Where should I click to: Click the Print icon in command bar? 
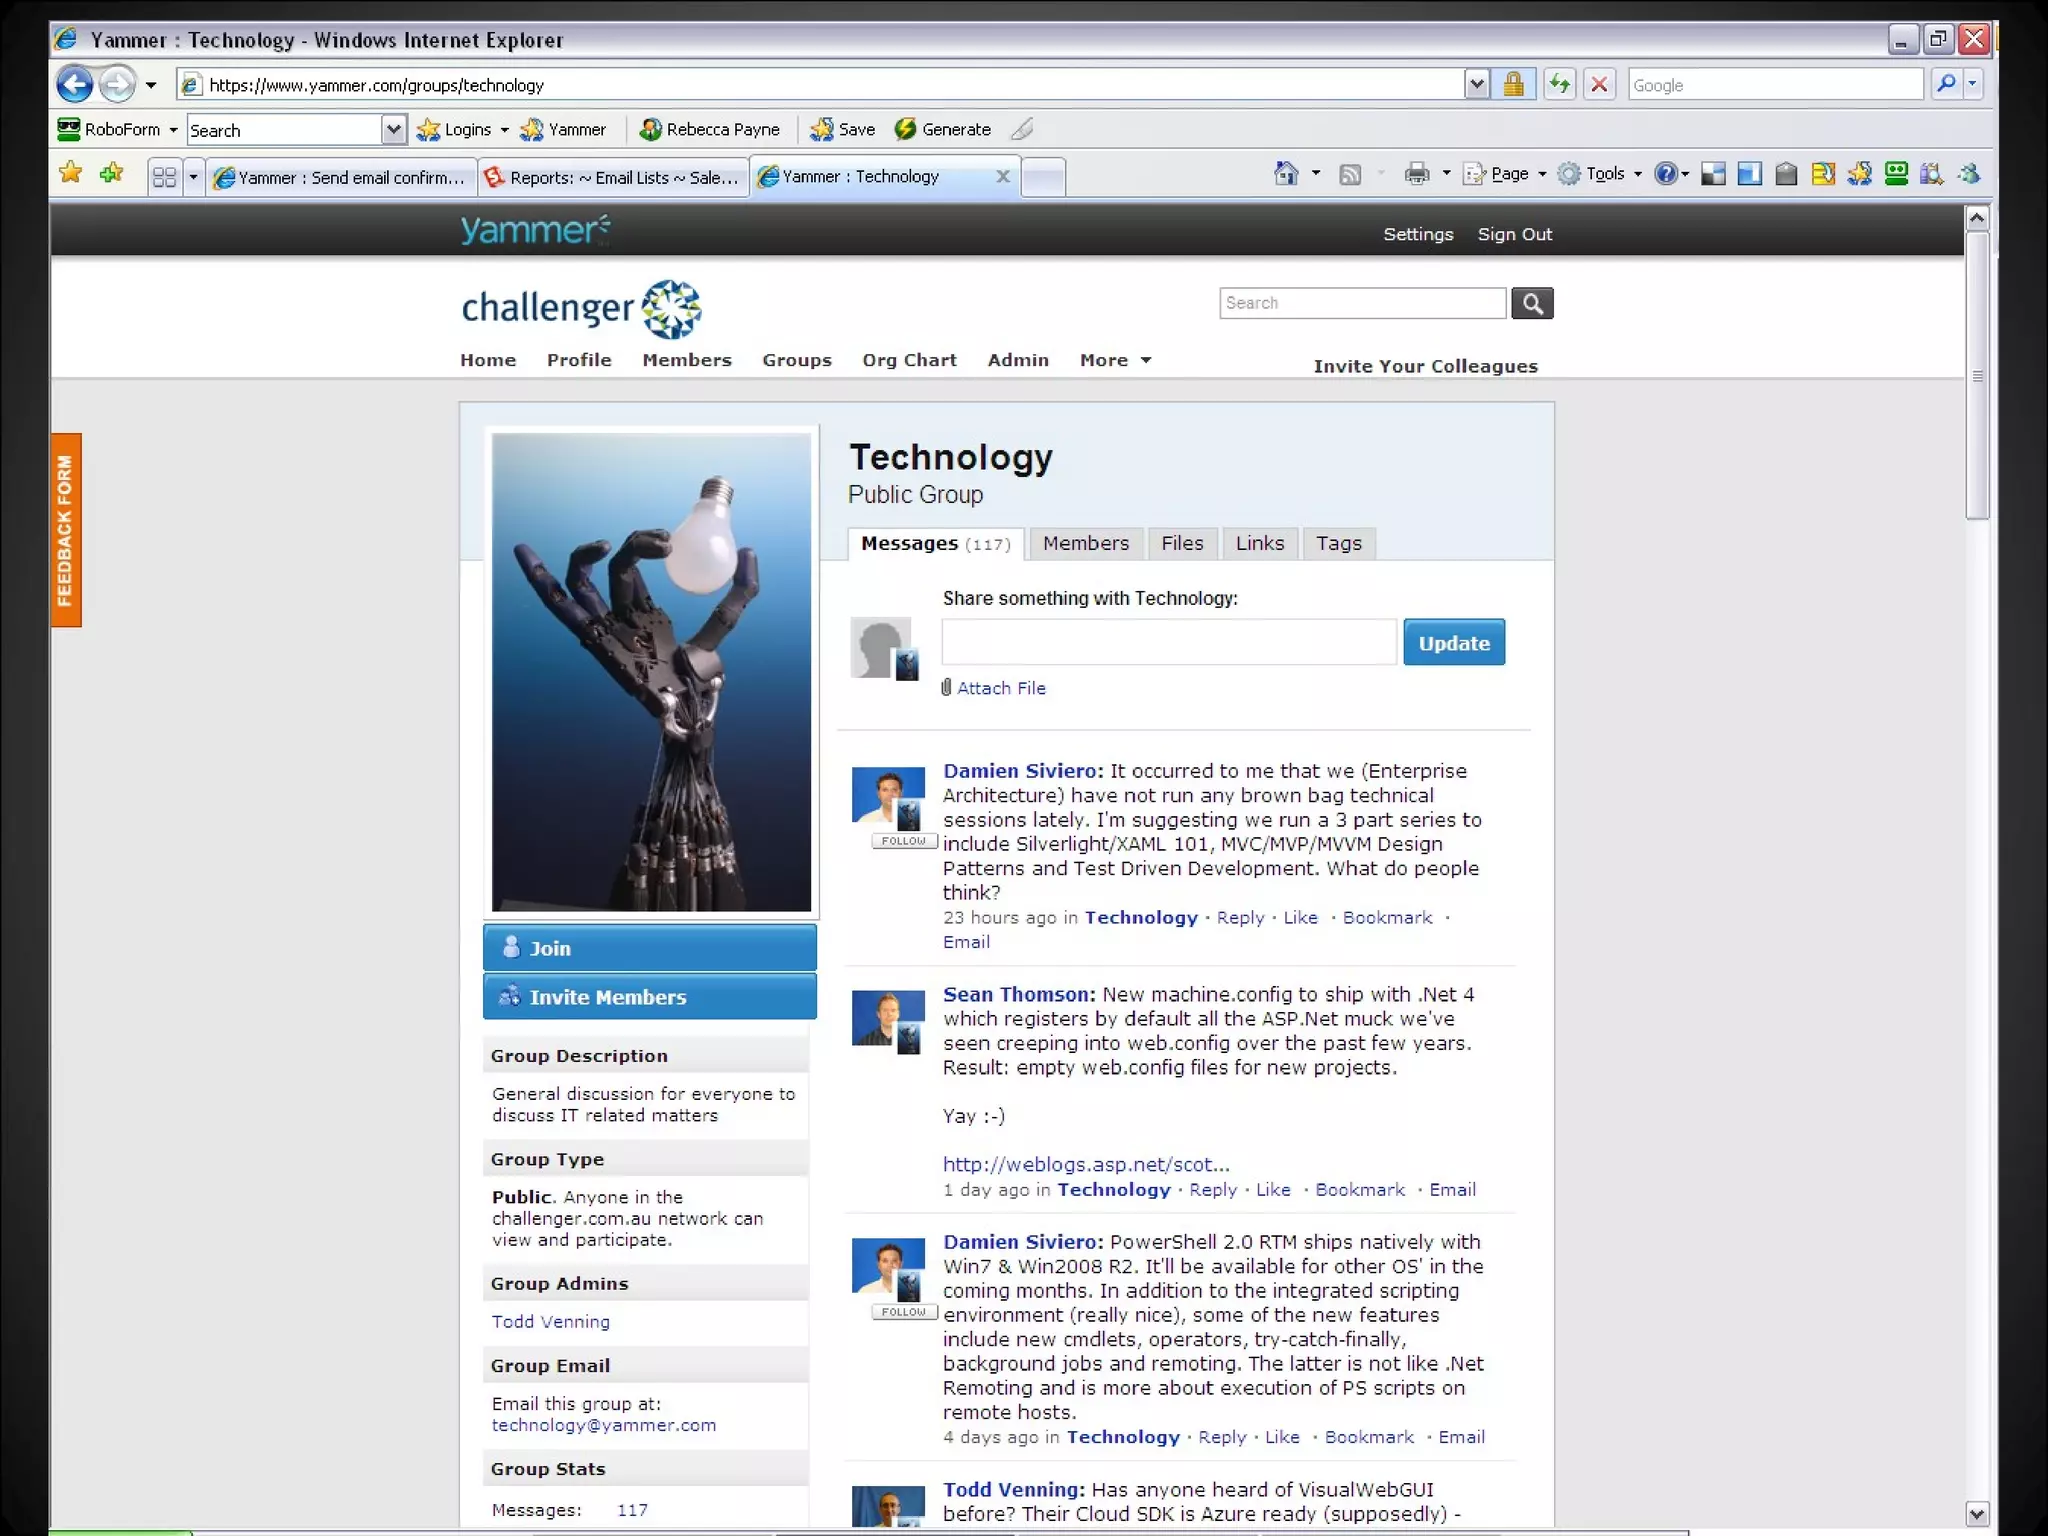tap(1416, 174)
